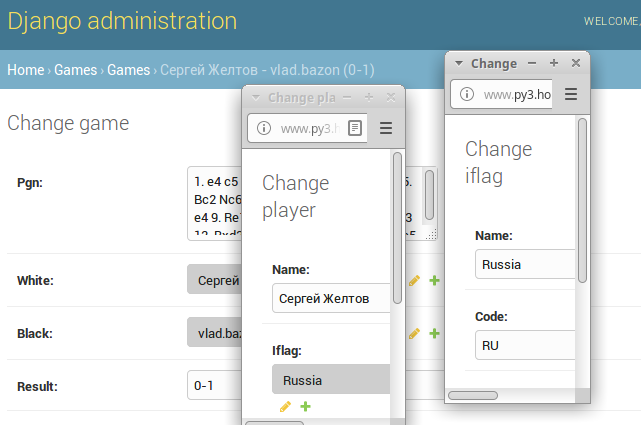The width and height of the screenshot is (641, 425).
Task: Go to Home breadcrumb link
Action: pyautogui.click(x=26, y=70)
